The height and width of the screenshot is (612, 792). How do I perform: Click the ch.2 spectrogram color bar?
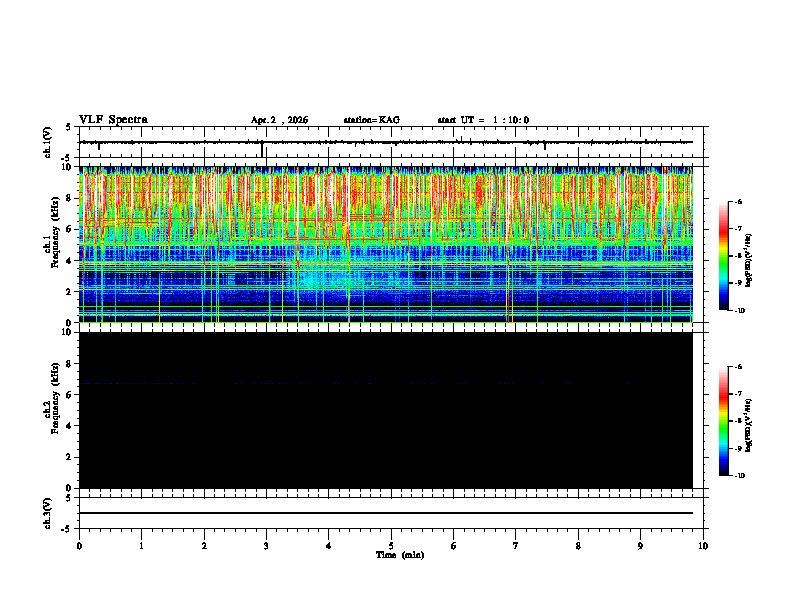(x=723, y=421)
